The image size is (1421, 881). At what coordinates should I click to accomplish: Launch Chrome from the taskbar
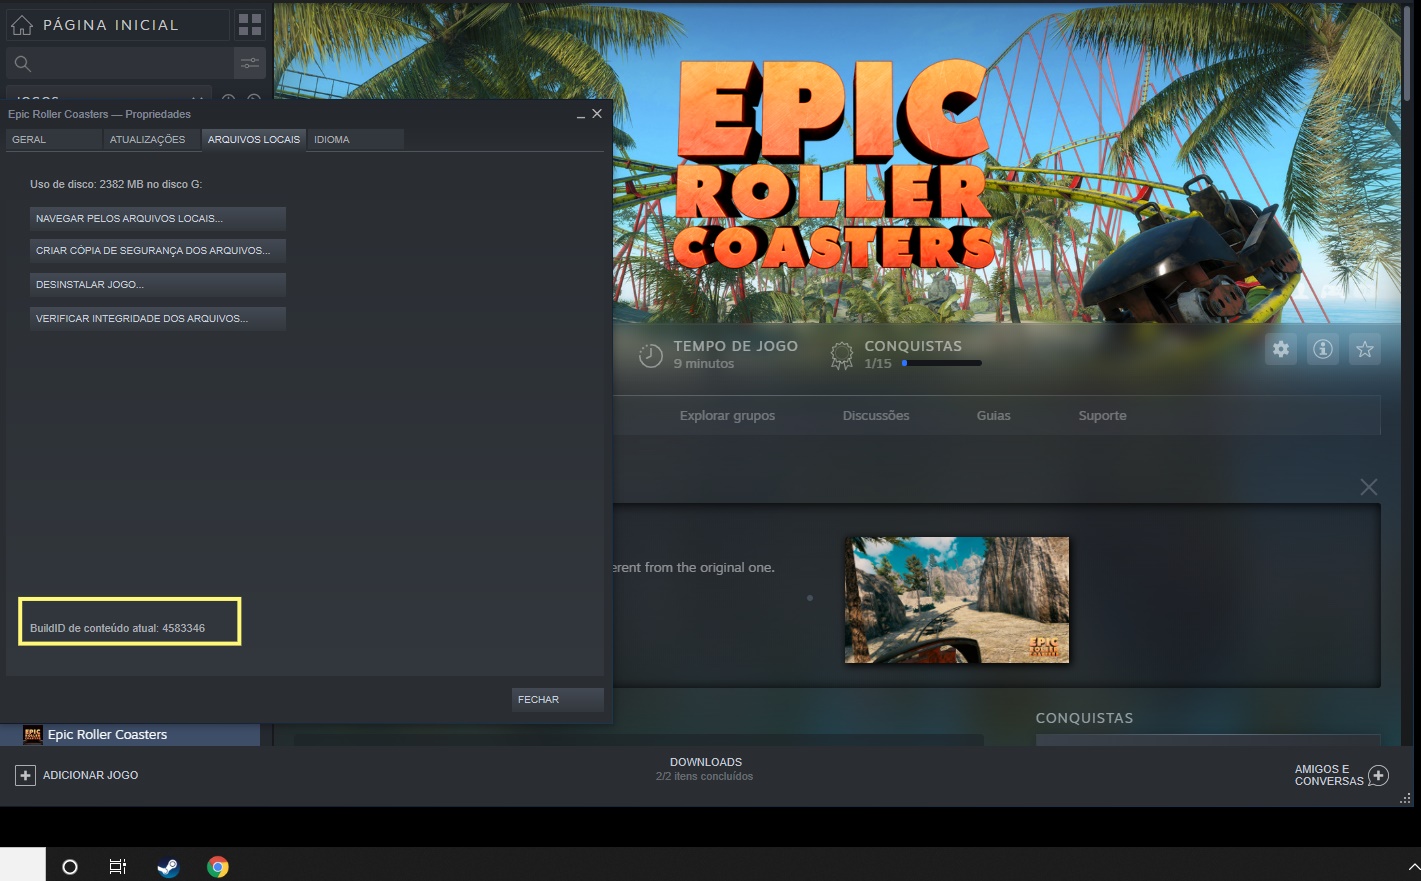click(x=218, y=867)
